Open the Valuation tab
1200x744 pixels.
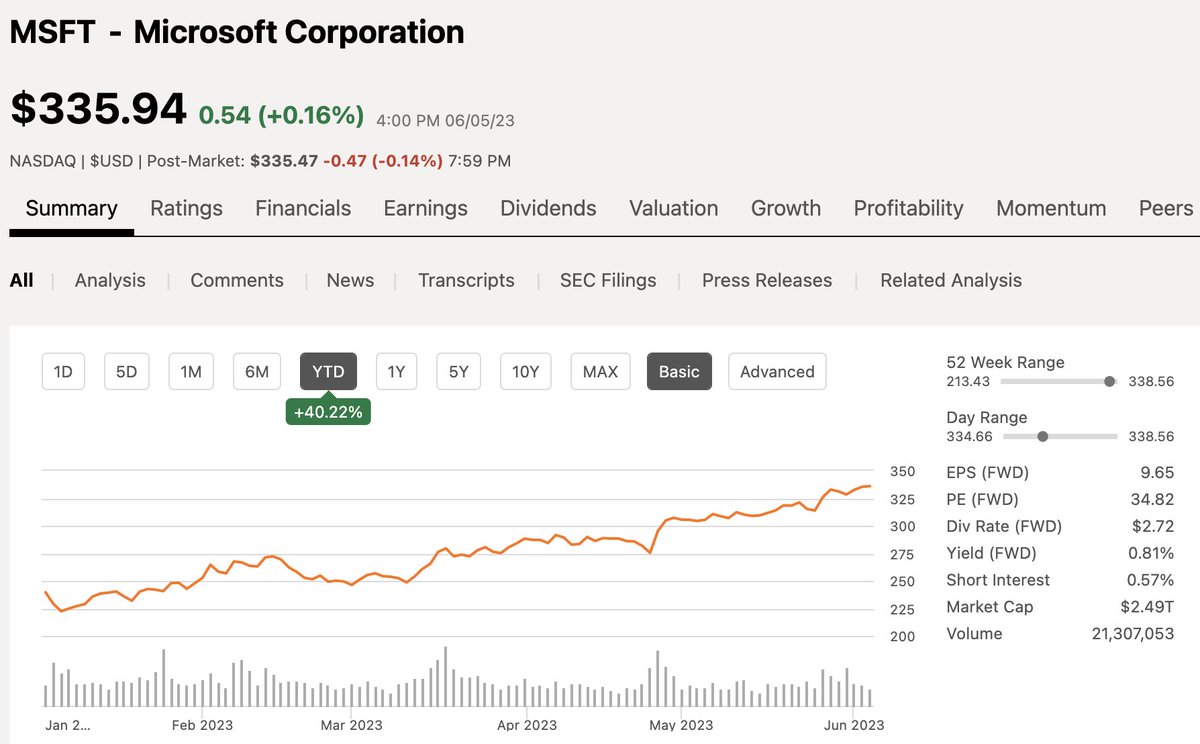[673, 208]
